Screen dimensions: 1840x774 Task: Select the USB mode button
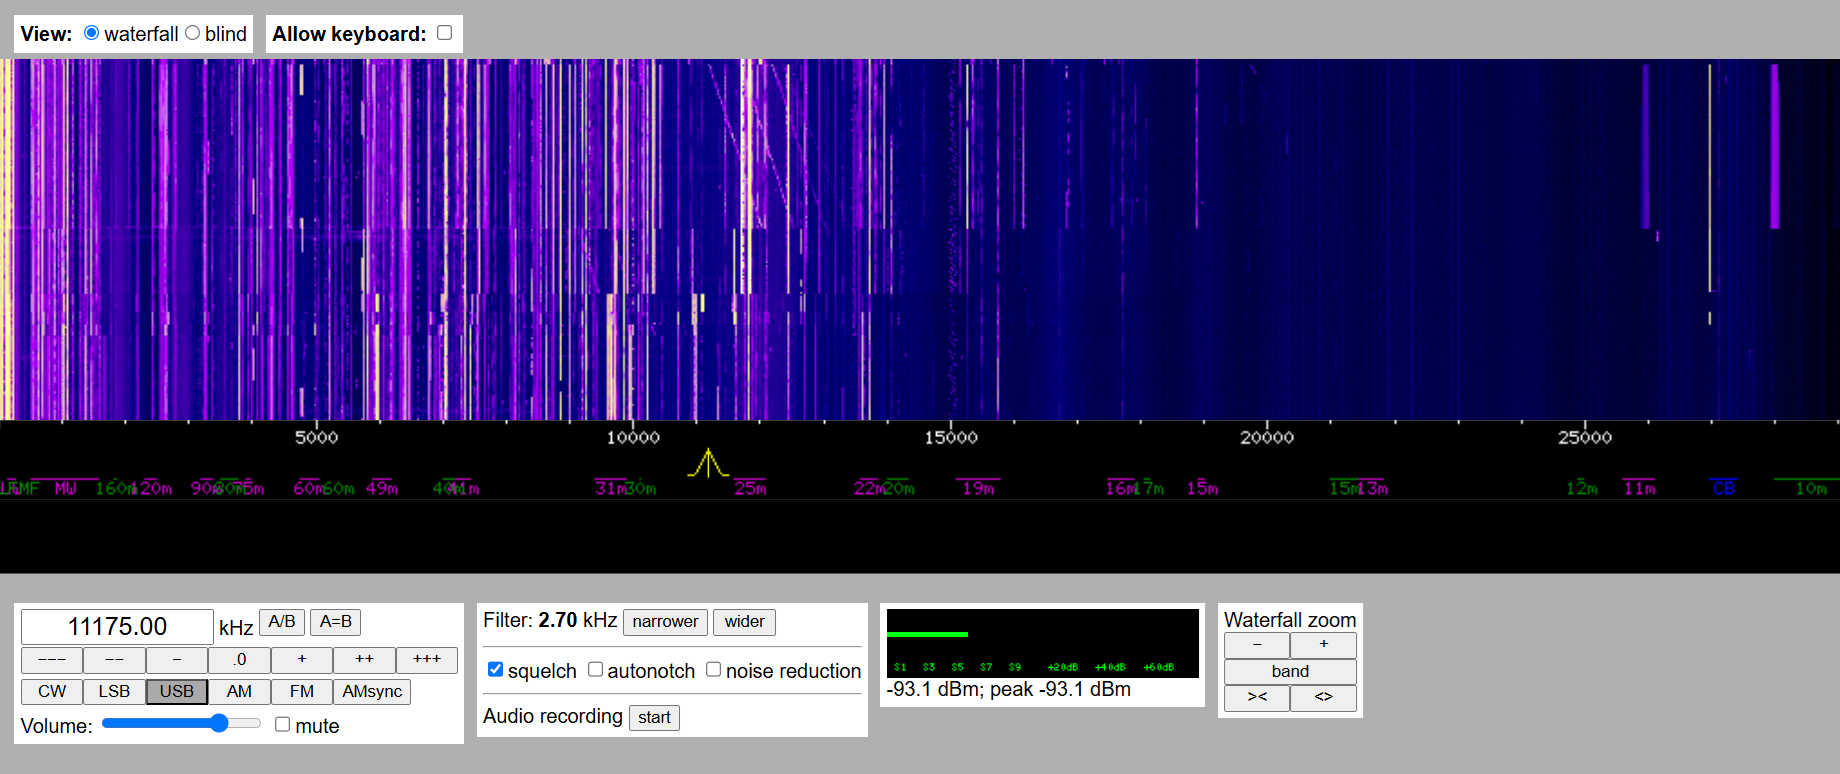click(177, 692)
